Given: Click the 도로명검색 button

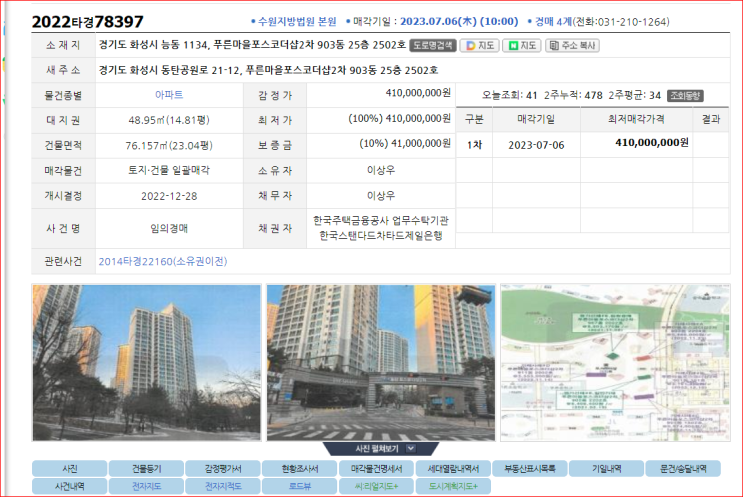Looking at the screenshot, I should [x=433, y=45].
